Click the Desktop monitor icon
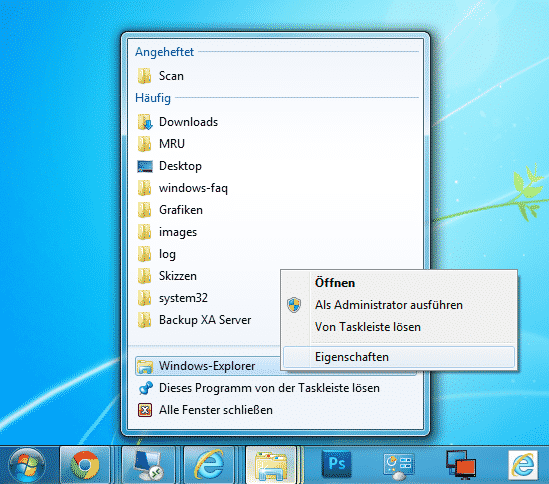Screen dimensions: 549x484 pyautogui.click(x=145, y=166)
